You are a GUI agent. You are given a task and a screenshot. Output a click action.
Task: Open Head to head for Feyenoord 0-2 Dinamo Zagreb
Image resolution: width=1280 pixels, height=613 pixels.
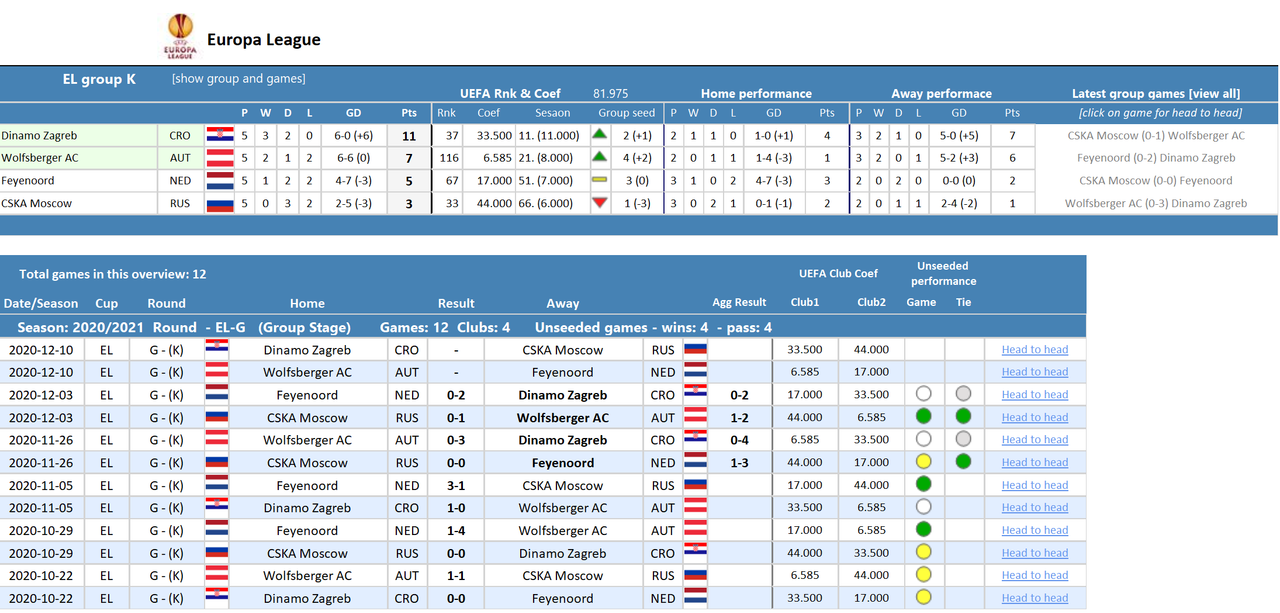[x=1035, y=394]
